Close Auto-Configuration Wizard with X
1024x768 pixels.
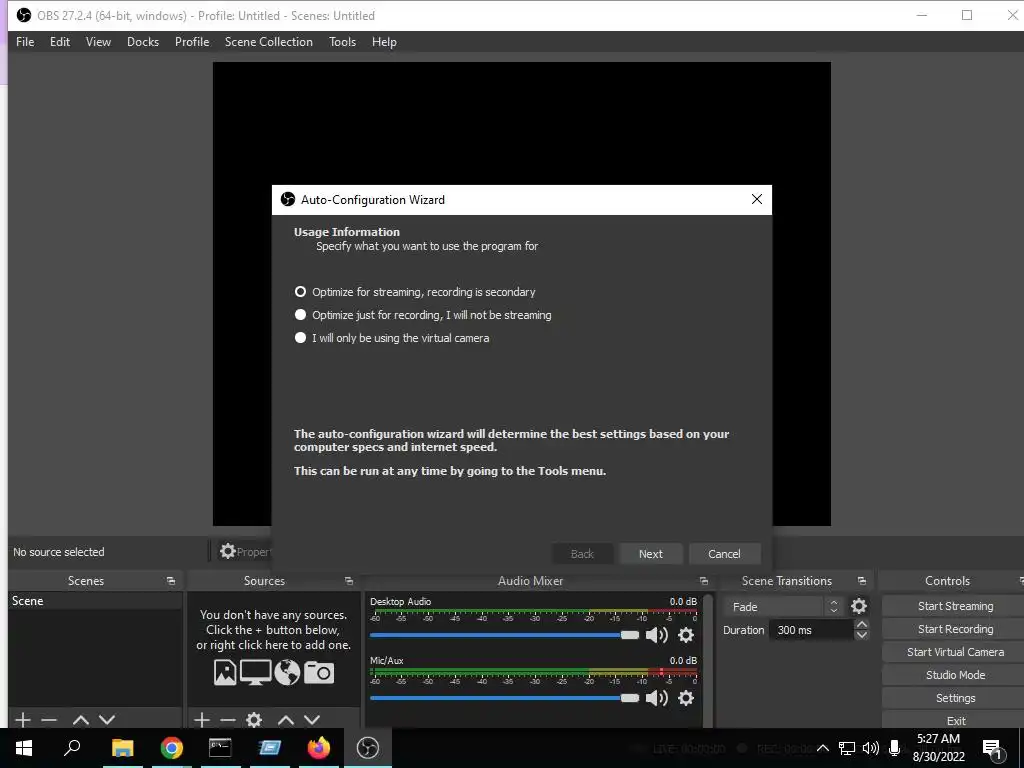click(x=757, y=199)
